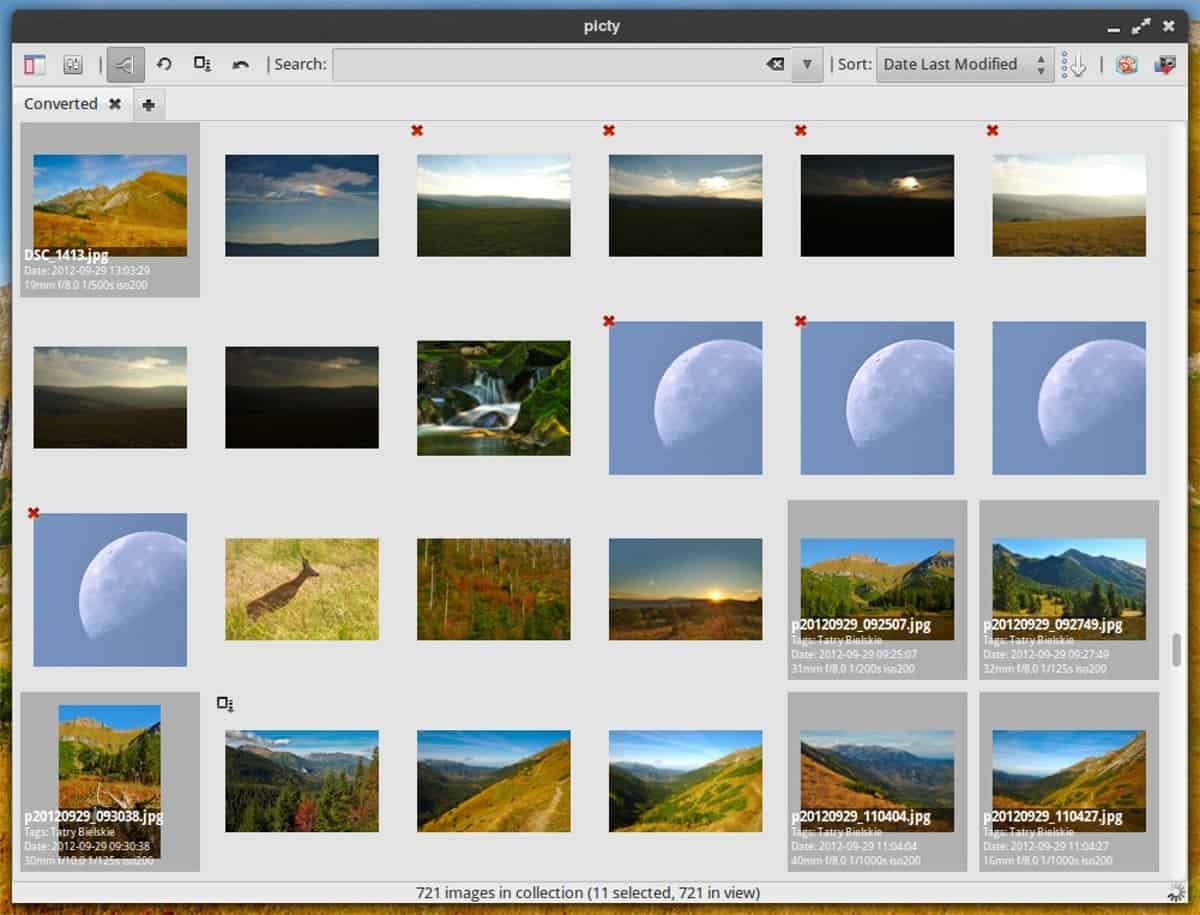Add a new tab with plus button
The image size is (1200, 915).
point(148,105)
